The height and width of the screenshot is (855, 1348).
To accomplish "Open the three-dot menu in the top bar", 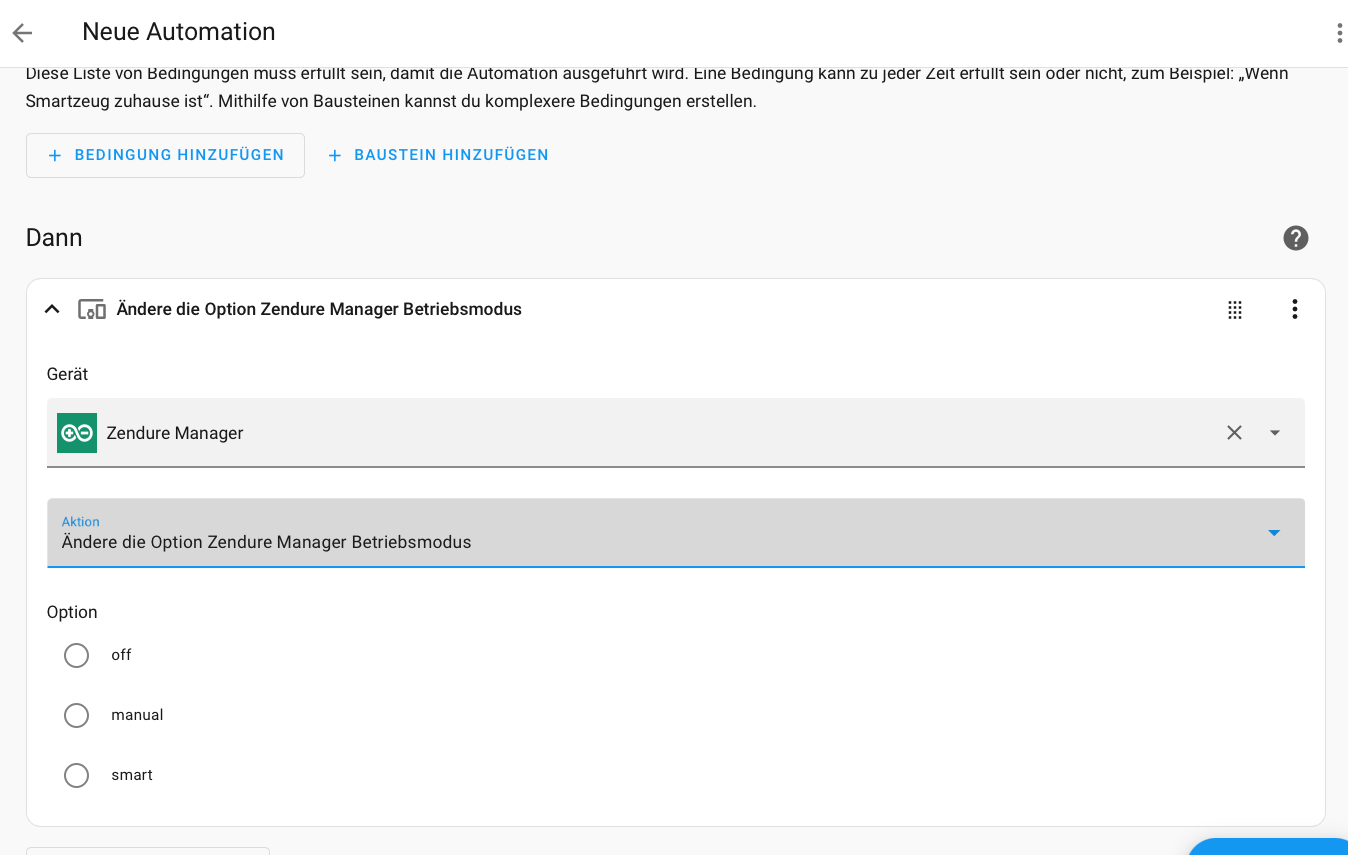I will click(x=1339, y=33).
